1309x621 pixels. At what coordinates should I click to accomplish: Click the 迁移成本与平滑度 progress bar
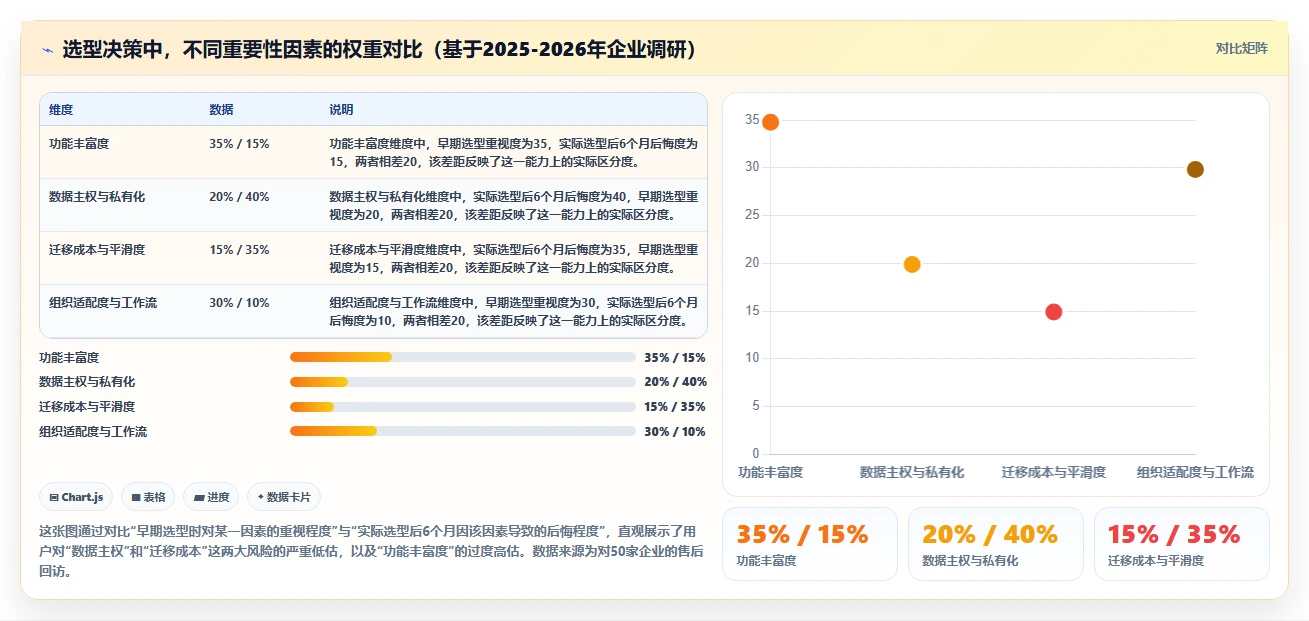(x=463, y=407)
